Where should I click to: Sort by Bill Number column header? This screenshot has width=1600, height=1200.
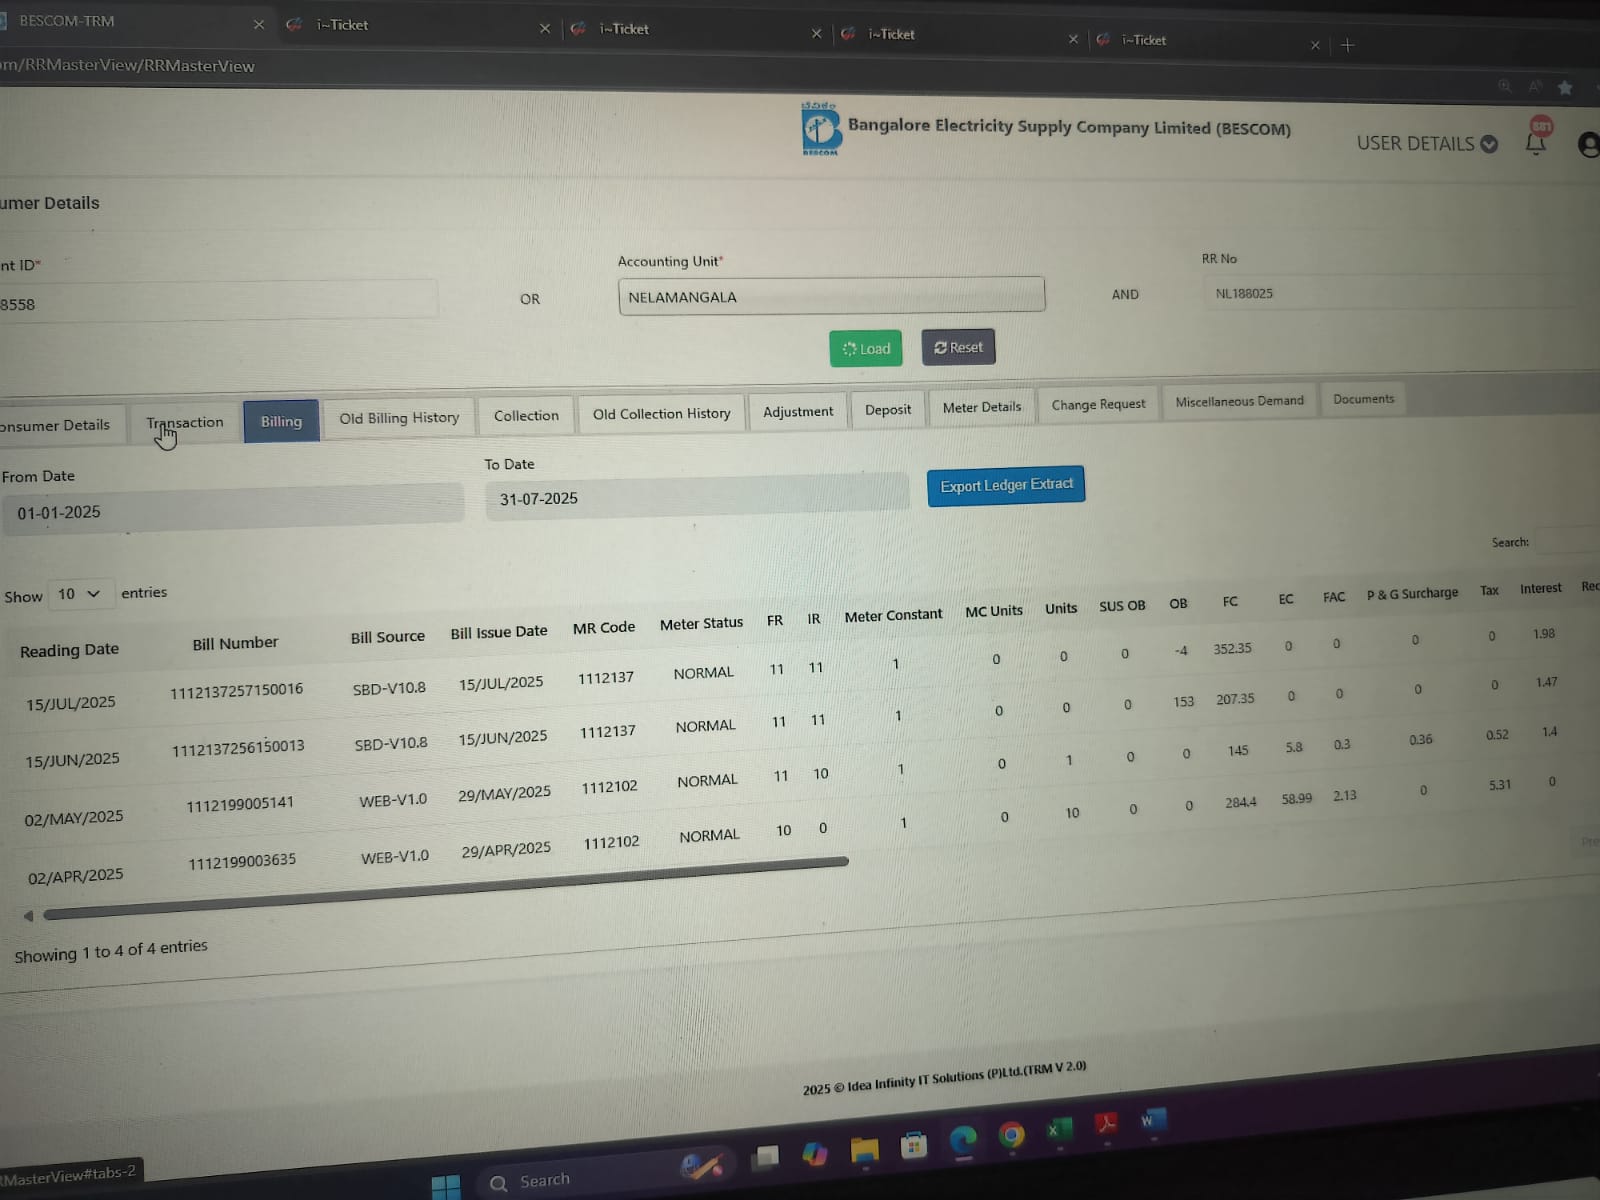tap(235, 643)
